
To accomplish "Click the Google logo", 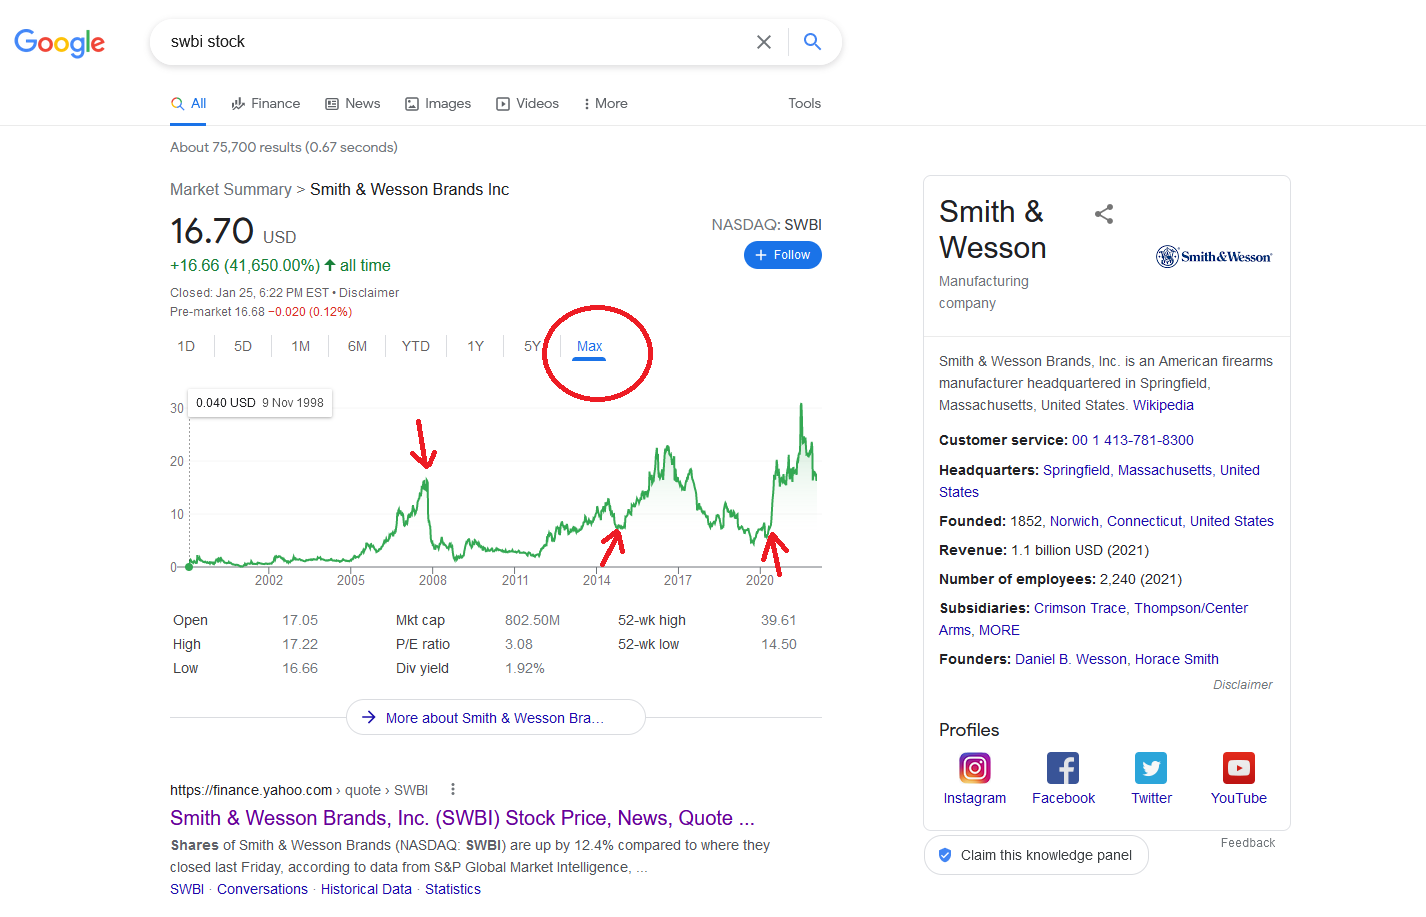I will [x=59, y=42].
